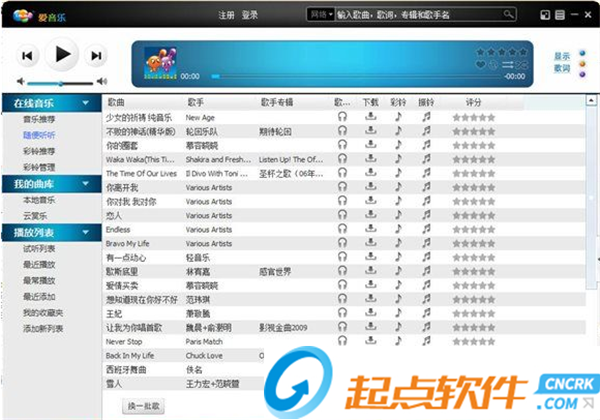Open the main menu list icon in title bar
Screen dimensions: 600x420
point(560,15)
